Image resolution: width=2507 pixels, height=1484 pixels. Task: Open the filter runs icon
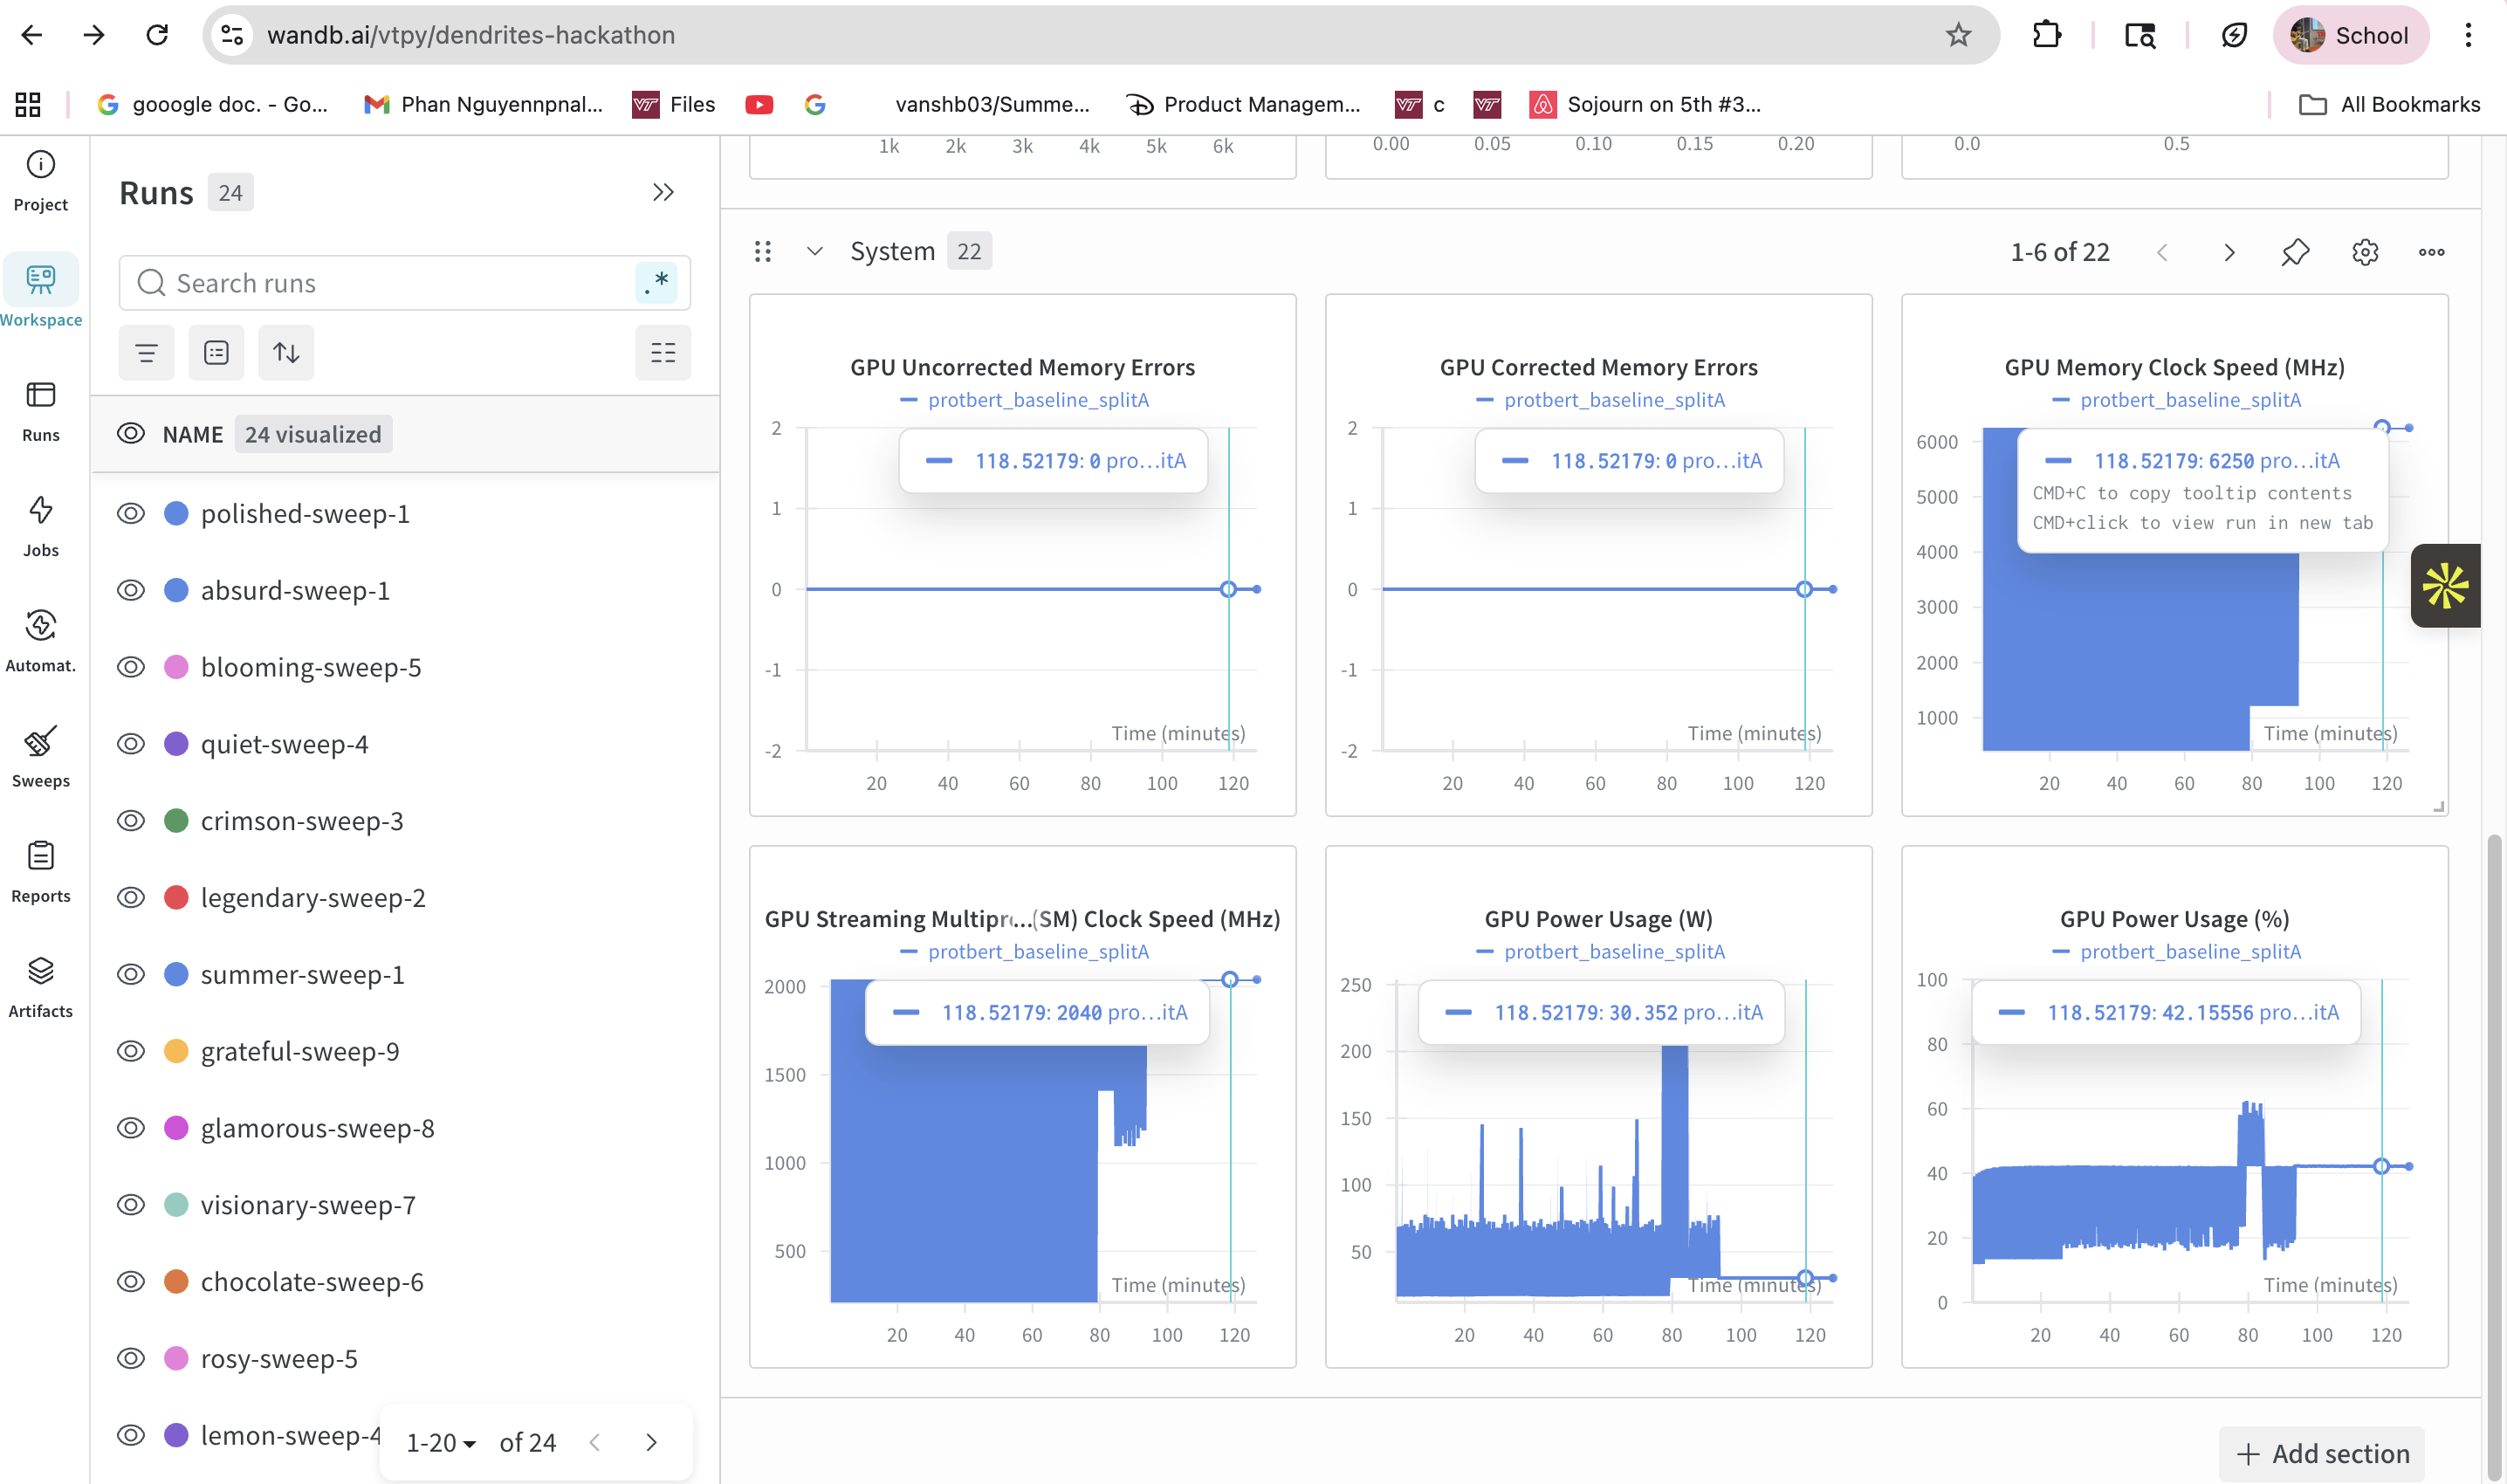(x=146, y=353)
